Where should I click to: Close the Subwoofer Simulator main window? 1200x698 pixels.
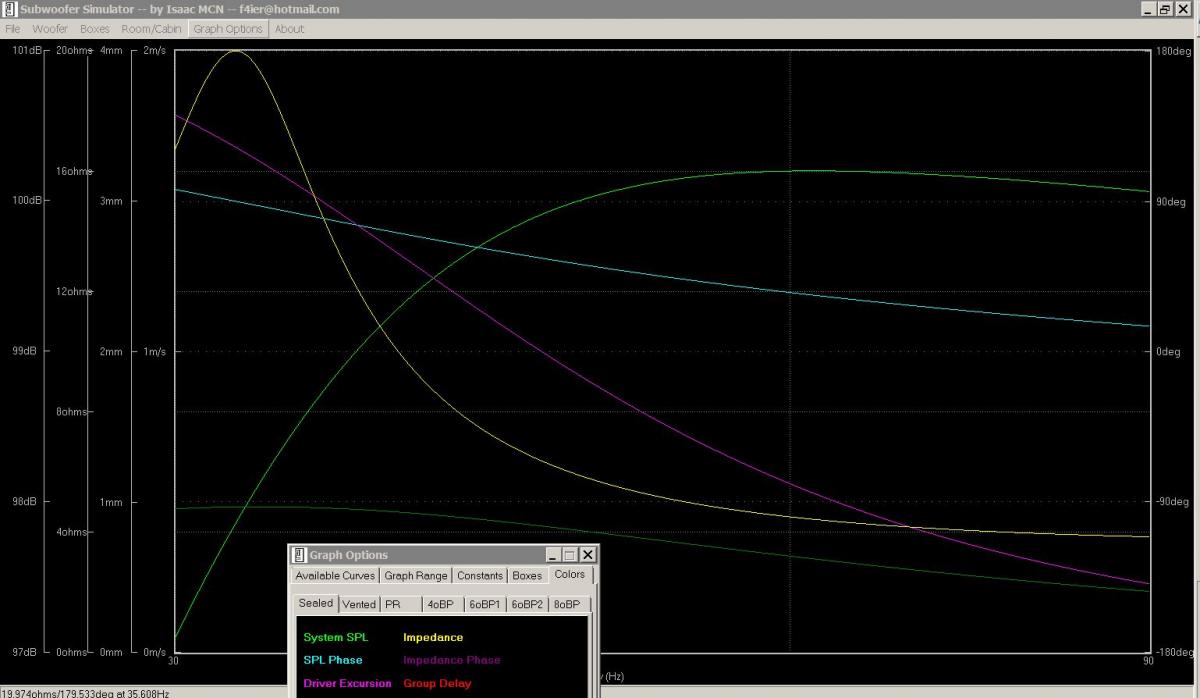pyautogui.click(x=1184, y=9)
